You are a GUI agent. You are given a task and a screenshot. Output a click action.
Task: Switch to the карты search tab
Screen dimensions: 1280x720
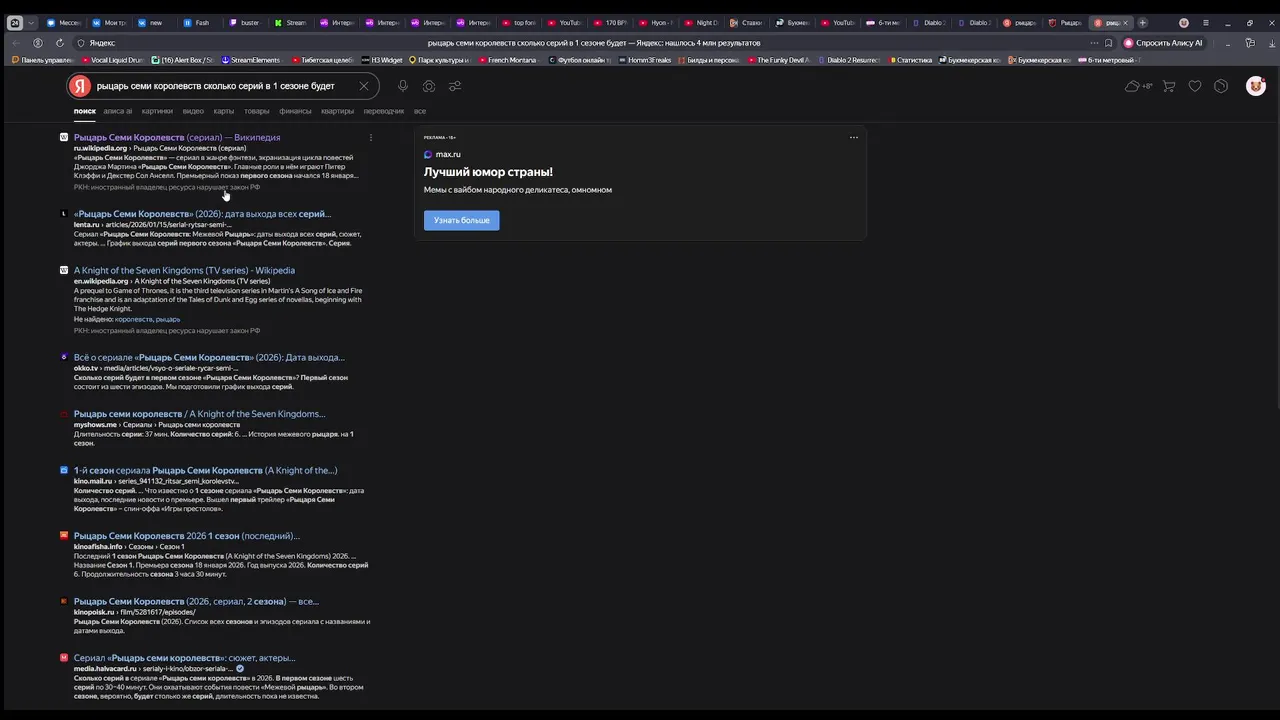[224, 111]
